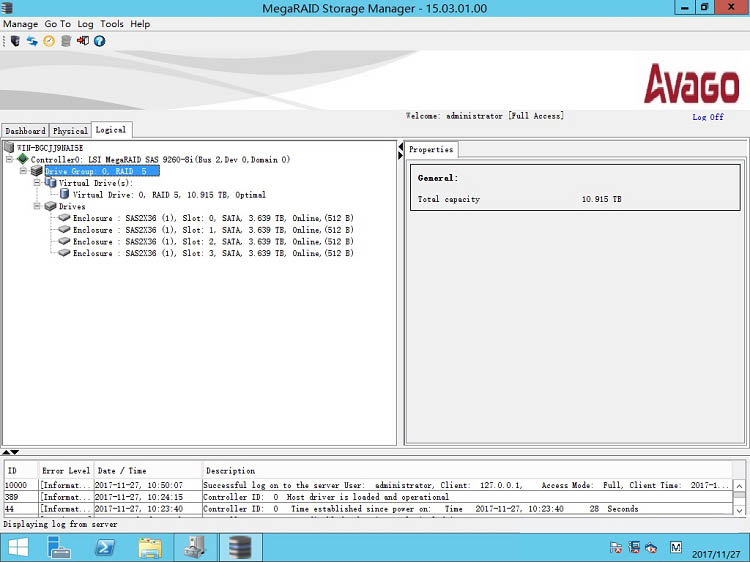Select log entry ID 389

click(368, 497)
